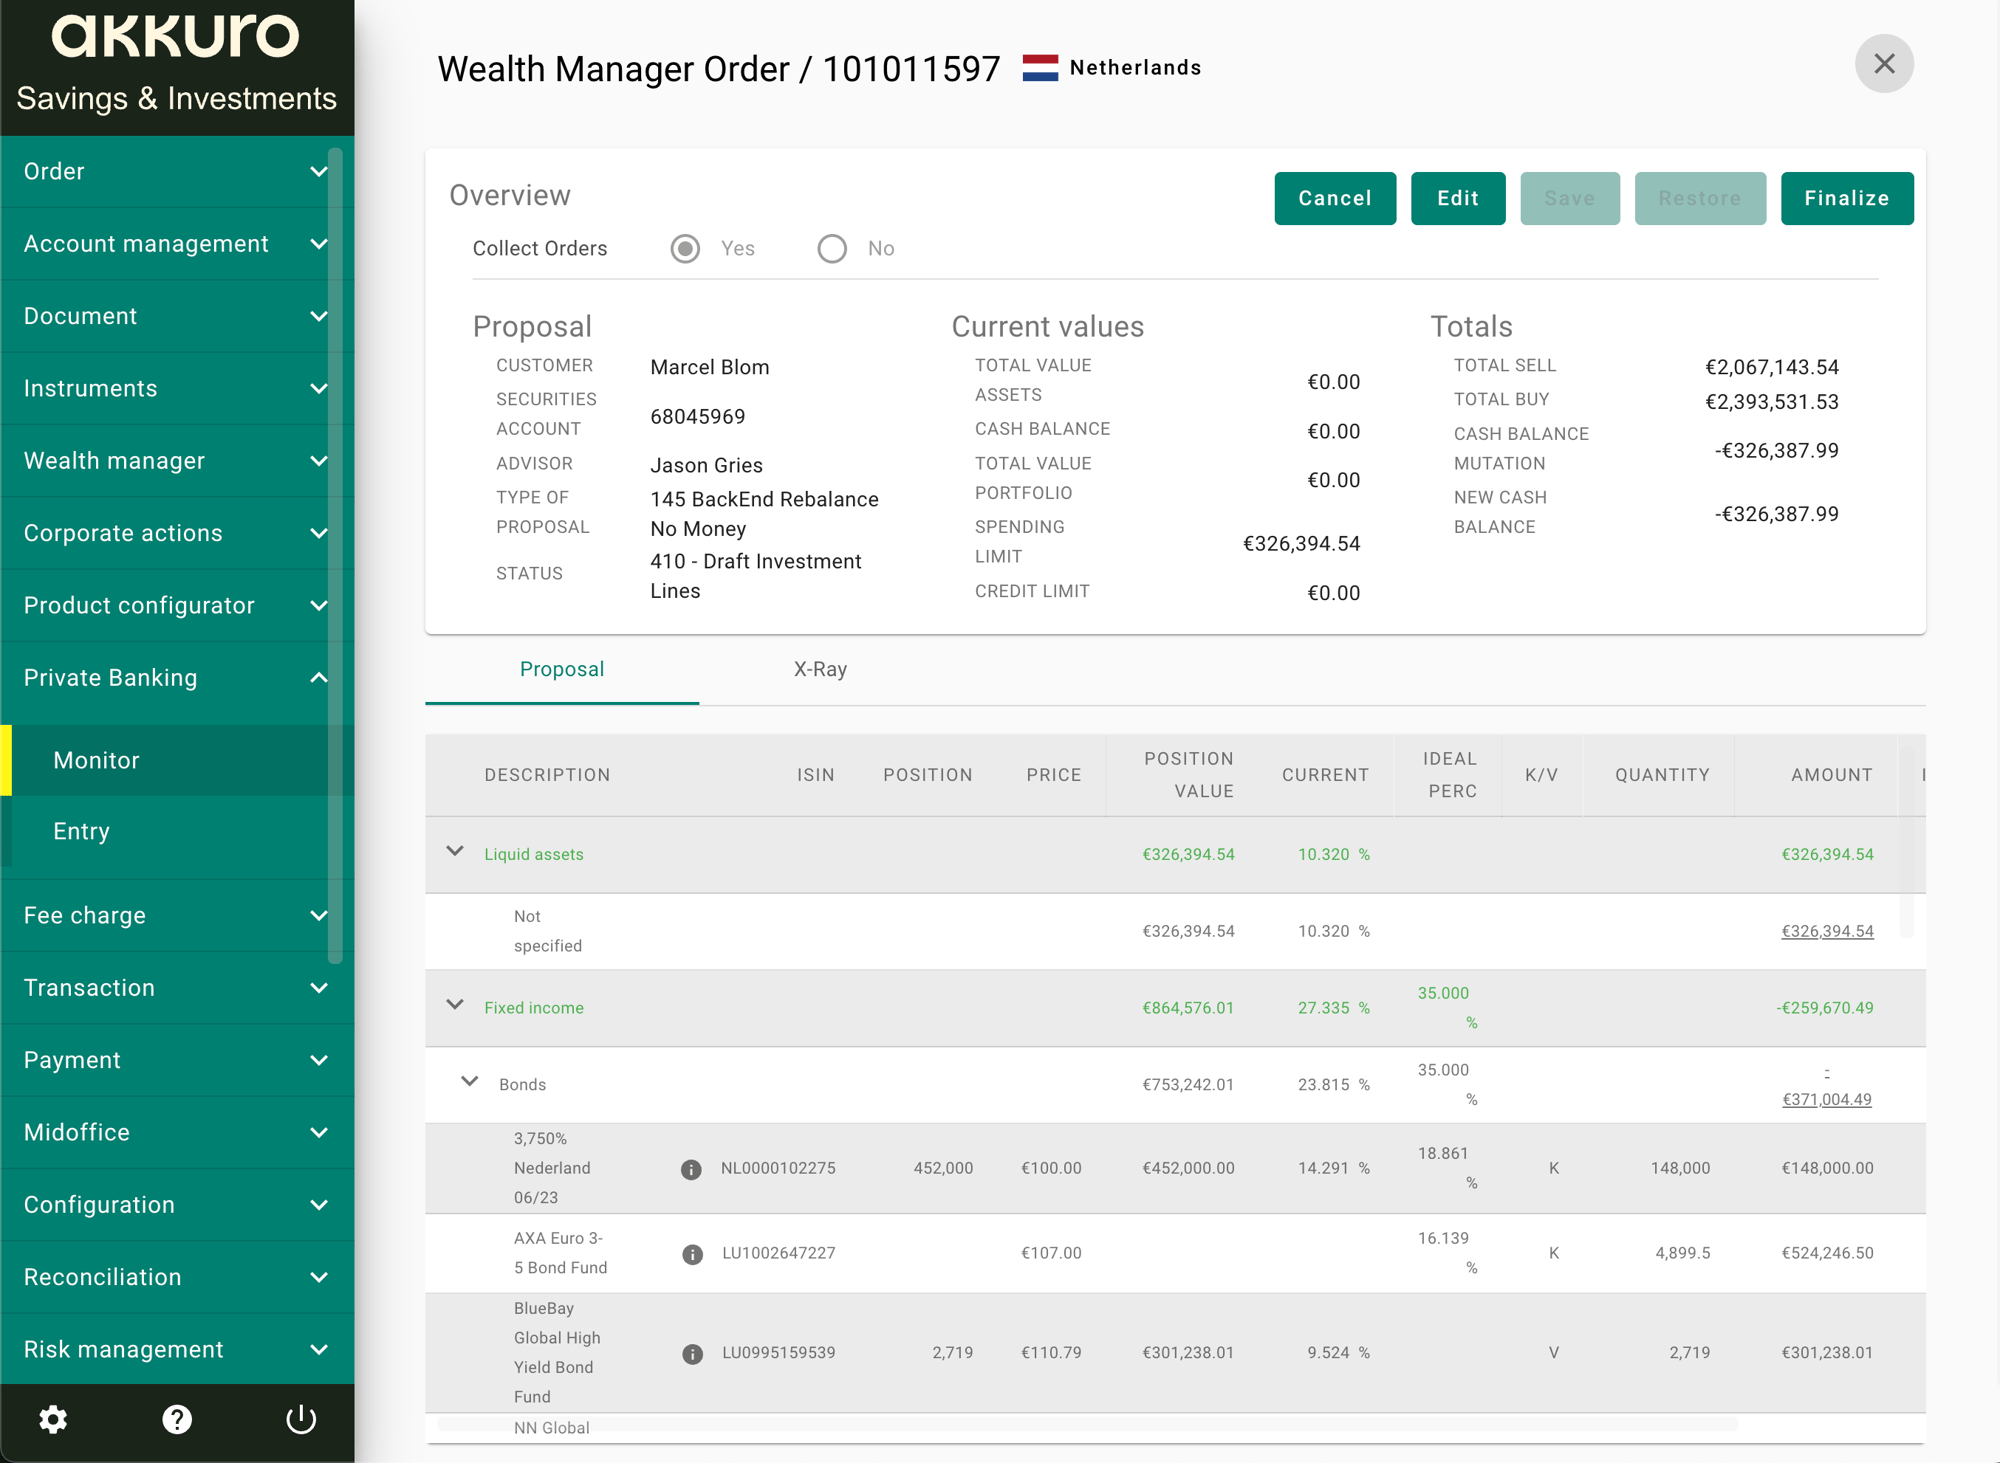The image size is (2000, 1463).
Task: Open Bonds amount -€371,004.49 link
Action: click(x=1827, y=1086)
